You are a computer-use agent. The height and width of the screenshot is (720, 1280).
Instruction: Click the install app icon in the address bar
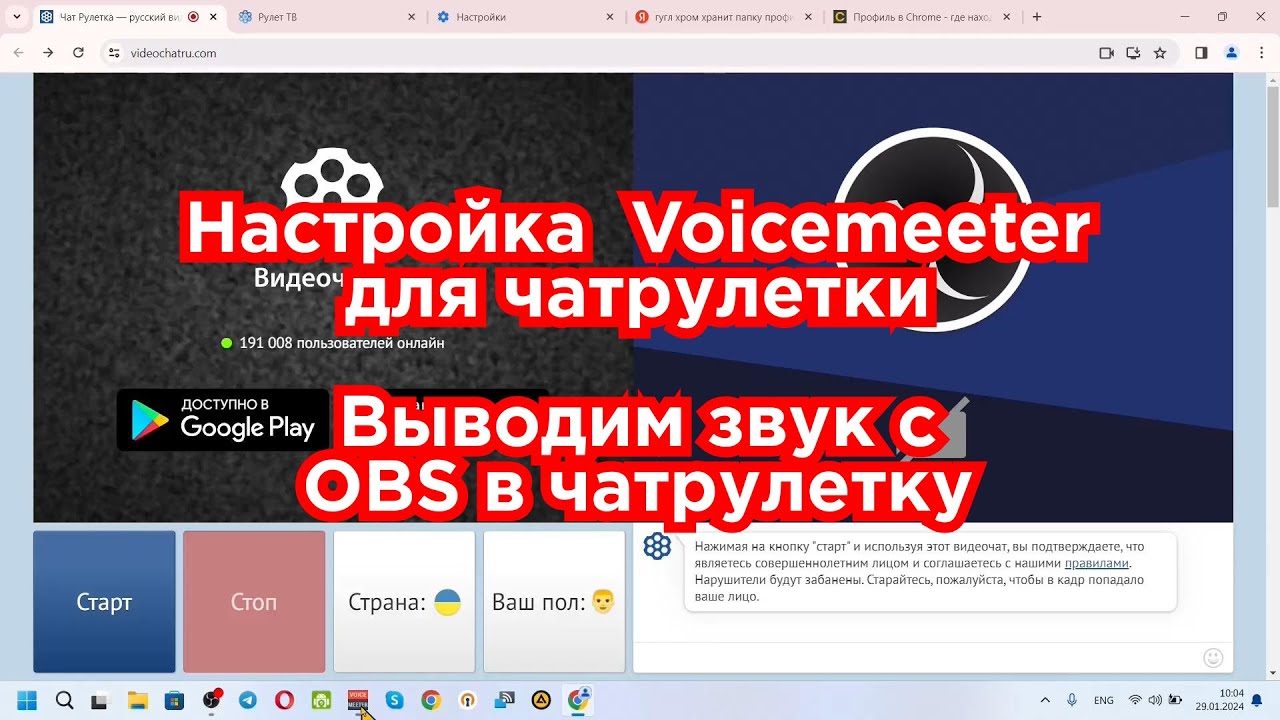coord(1133,53)
